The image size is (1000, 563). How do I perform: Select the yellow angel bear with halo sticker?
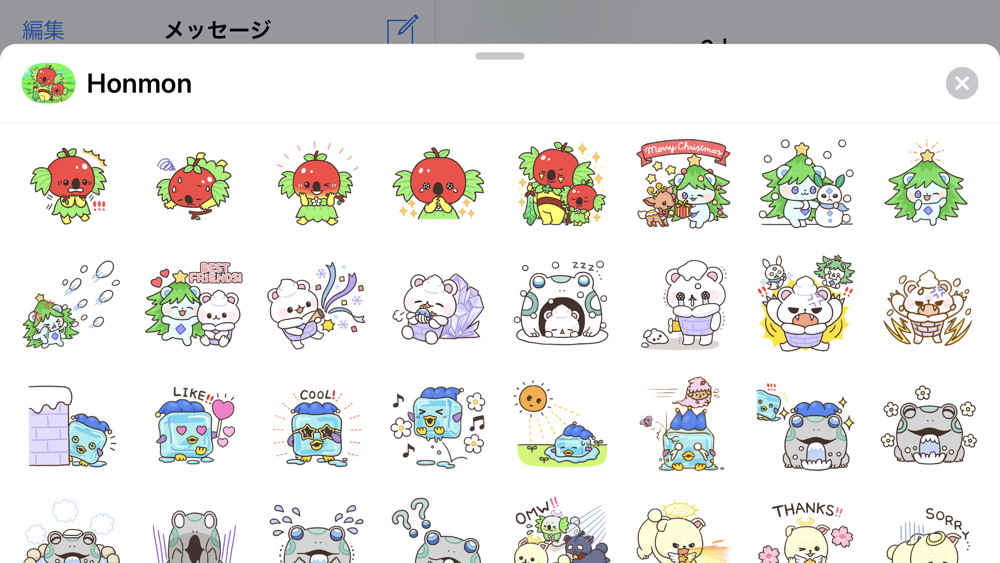click(683, 532)
